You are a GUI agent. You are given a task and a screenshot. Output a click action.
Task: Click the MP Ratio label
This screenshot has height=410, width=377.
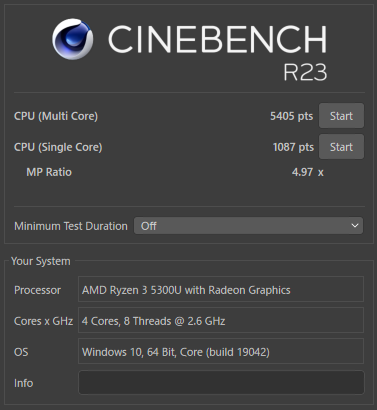click(49, 172)
